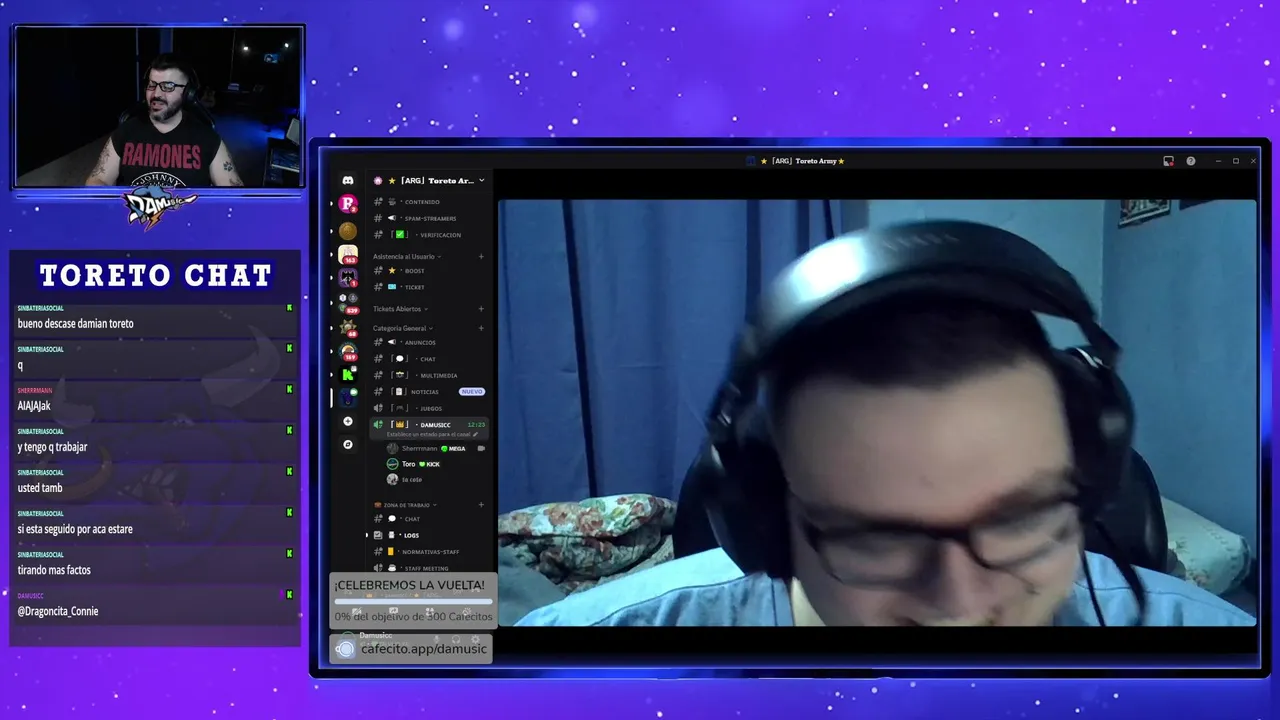
Task: Open Discord direct messages home icon
Action: (347, 181)
